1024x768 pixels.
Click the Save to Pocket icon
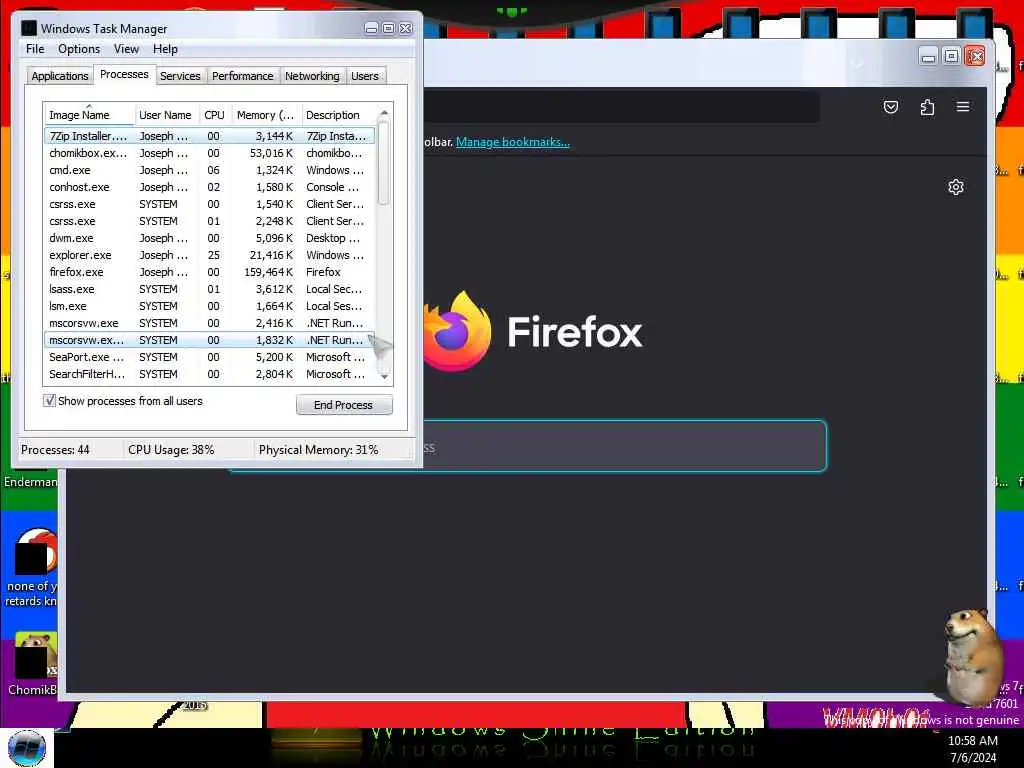coord(891,106)
